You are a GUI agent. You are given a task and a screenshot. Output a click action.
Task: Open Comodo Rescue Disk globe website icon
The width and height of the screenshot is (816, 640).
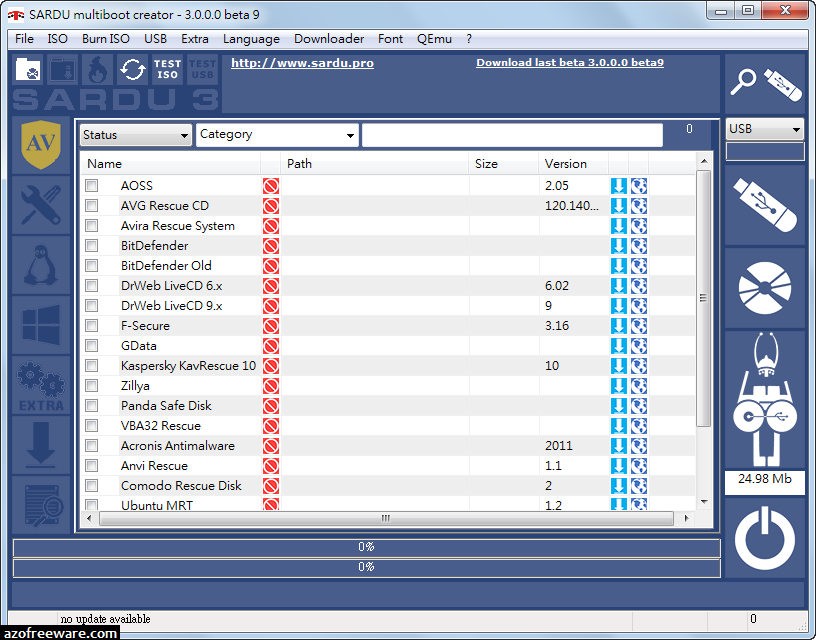[639, 485]
